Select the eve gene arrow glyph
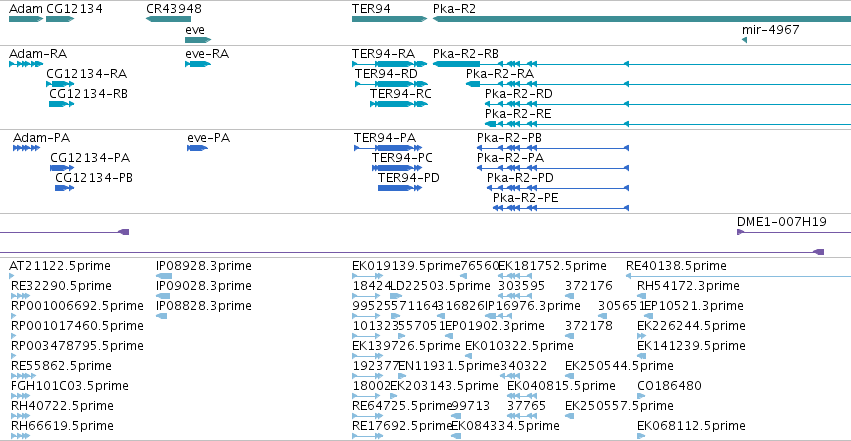The image size is (851, 441). [198, 40]
